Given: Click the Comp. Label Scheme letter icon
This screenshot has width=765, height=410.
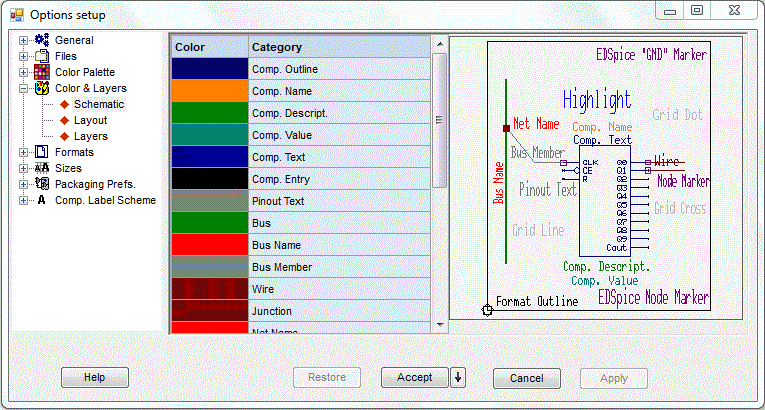Looking at the screenshot, I should pos(42,200).
